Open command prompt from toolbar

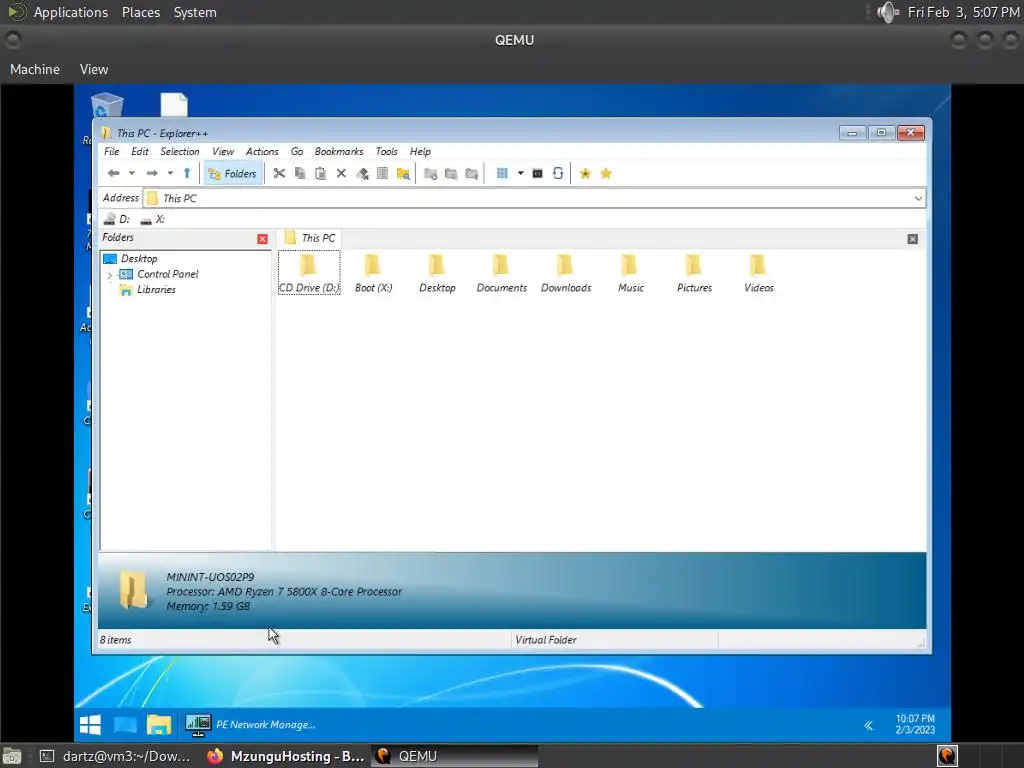537,174
